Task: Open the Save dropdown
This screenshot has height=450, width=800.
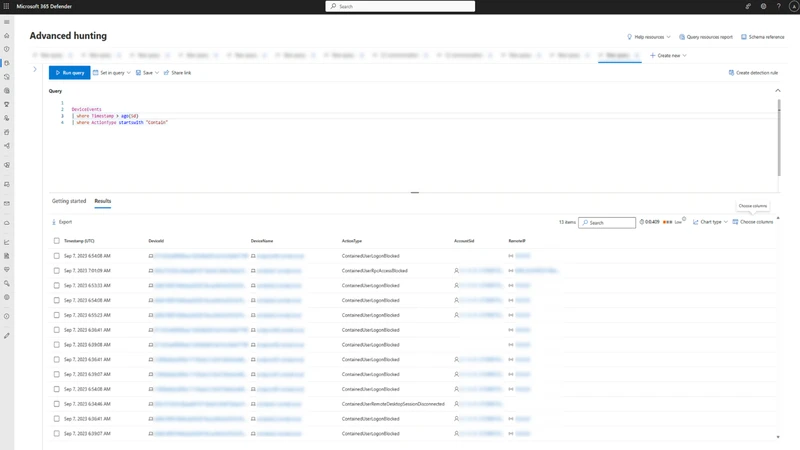Action: (147, 73)
